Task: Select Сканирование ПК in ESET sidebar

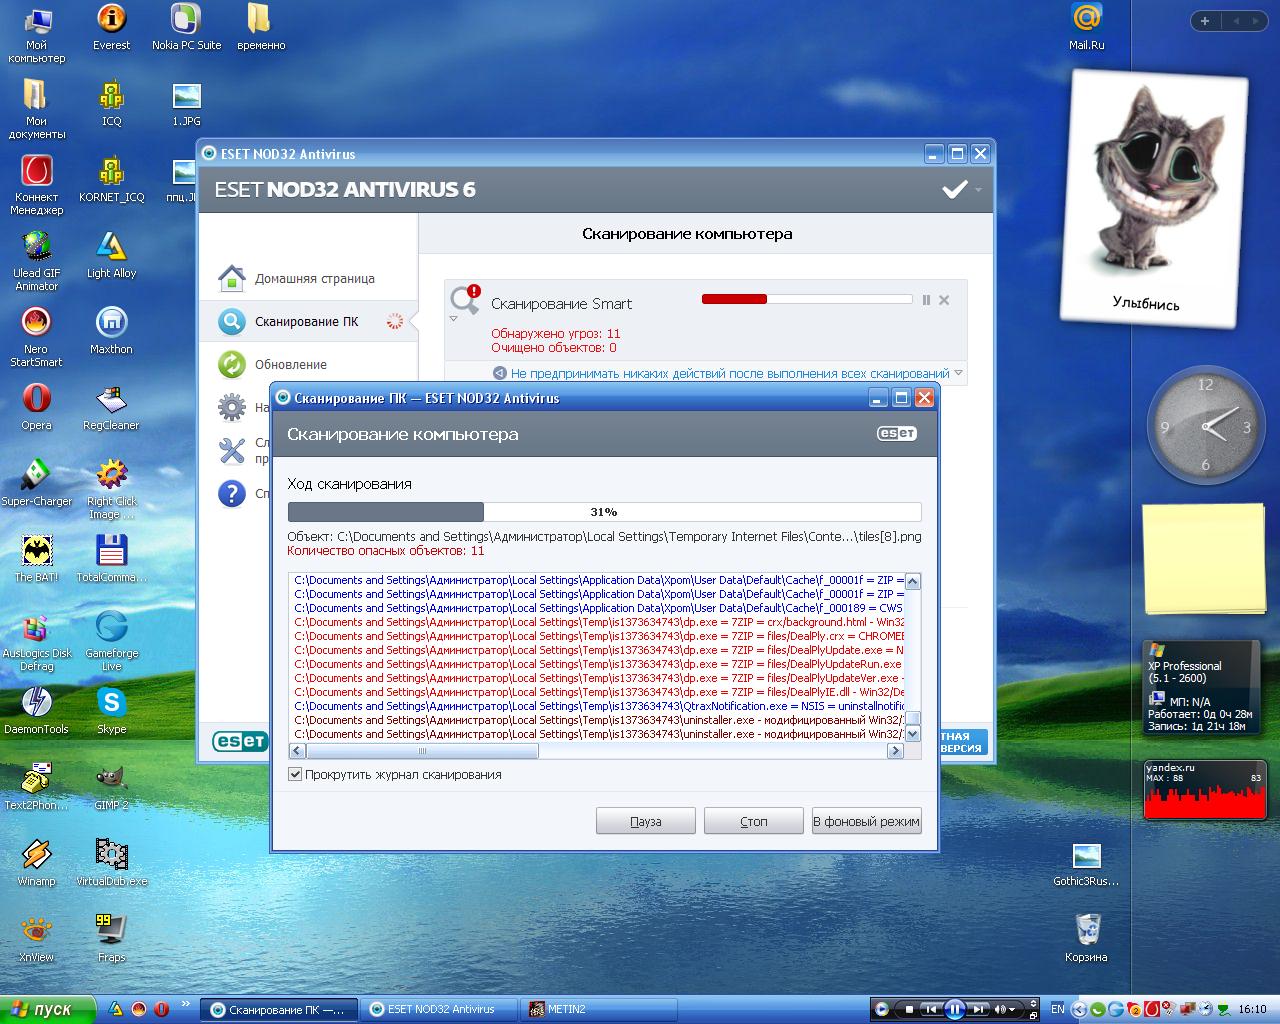Action: 306,321
